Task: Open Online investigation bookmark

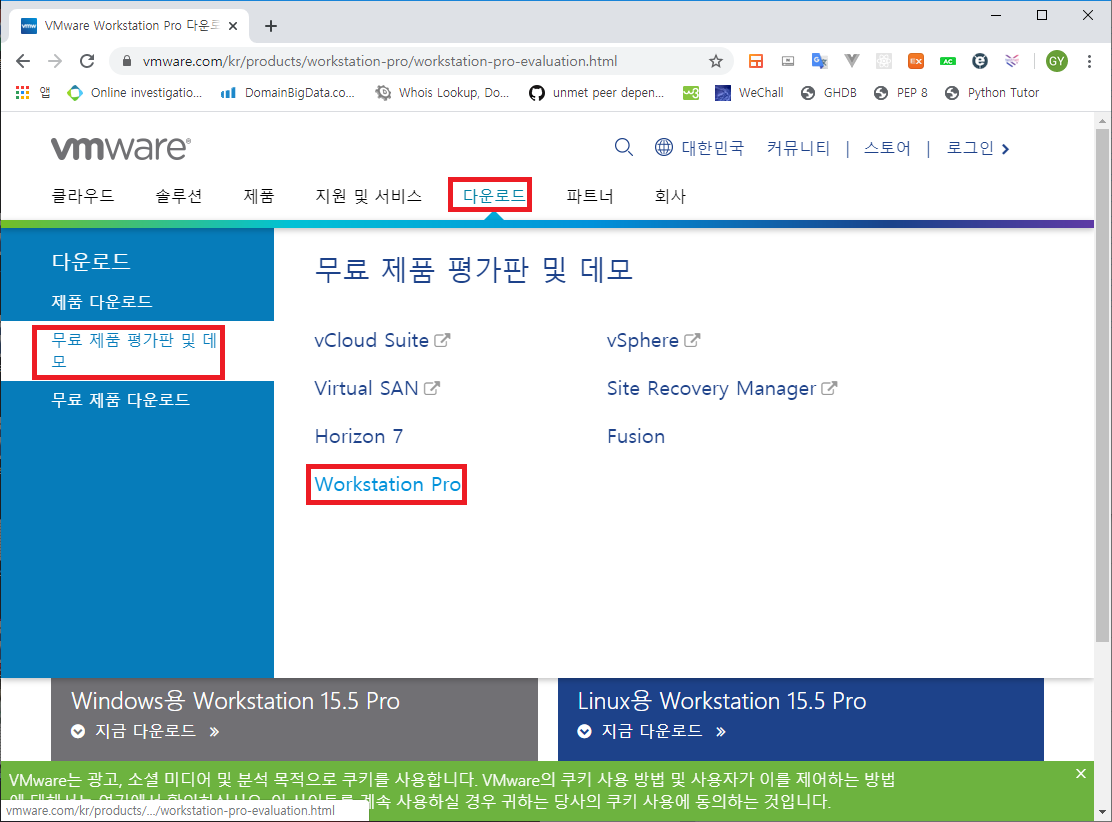Action: tap(135, 92)
